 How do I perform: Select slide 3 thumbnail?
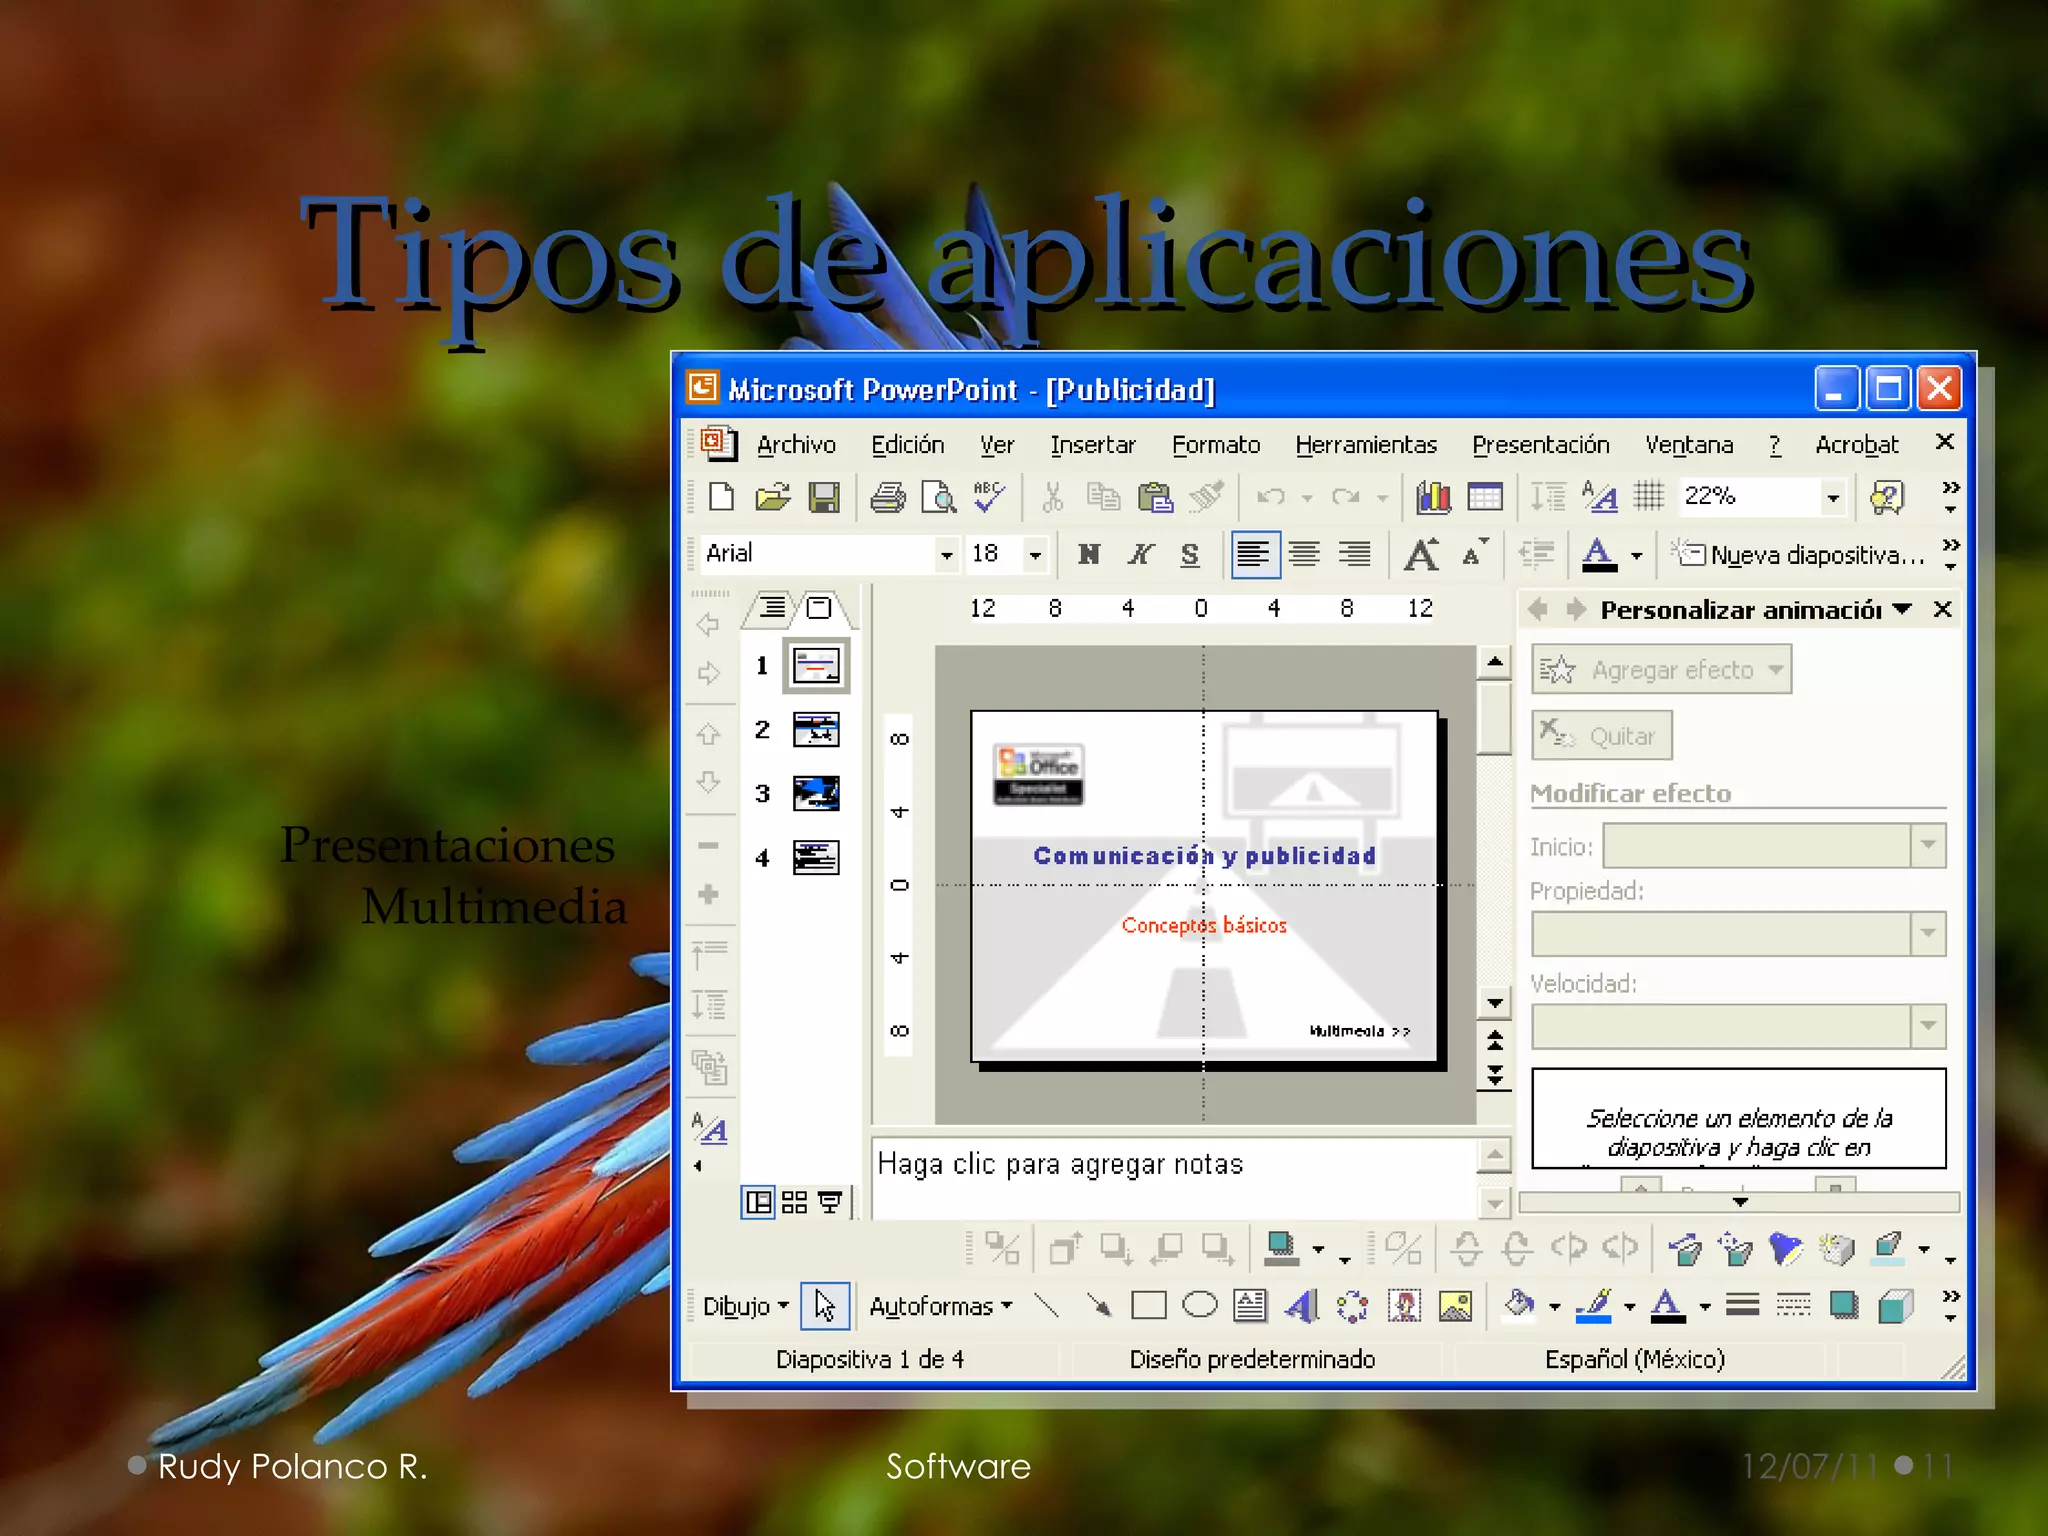tap(816, 793)
